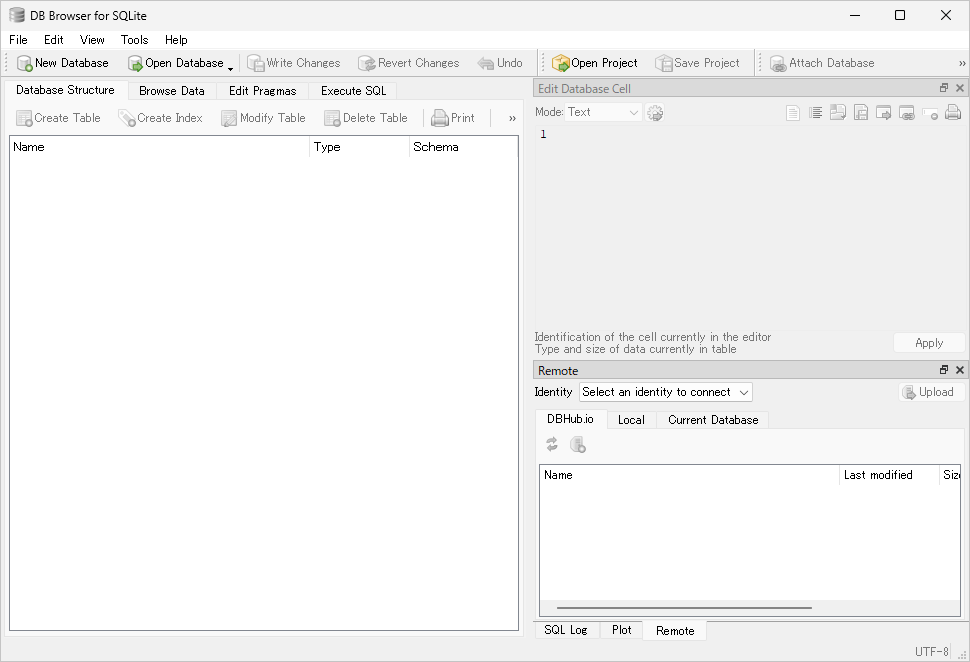This screenshot has width=970, height=662.
Task: Click the refresh icon in the DBHub.io tab
Action: click(x=552, y=445)
